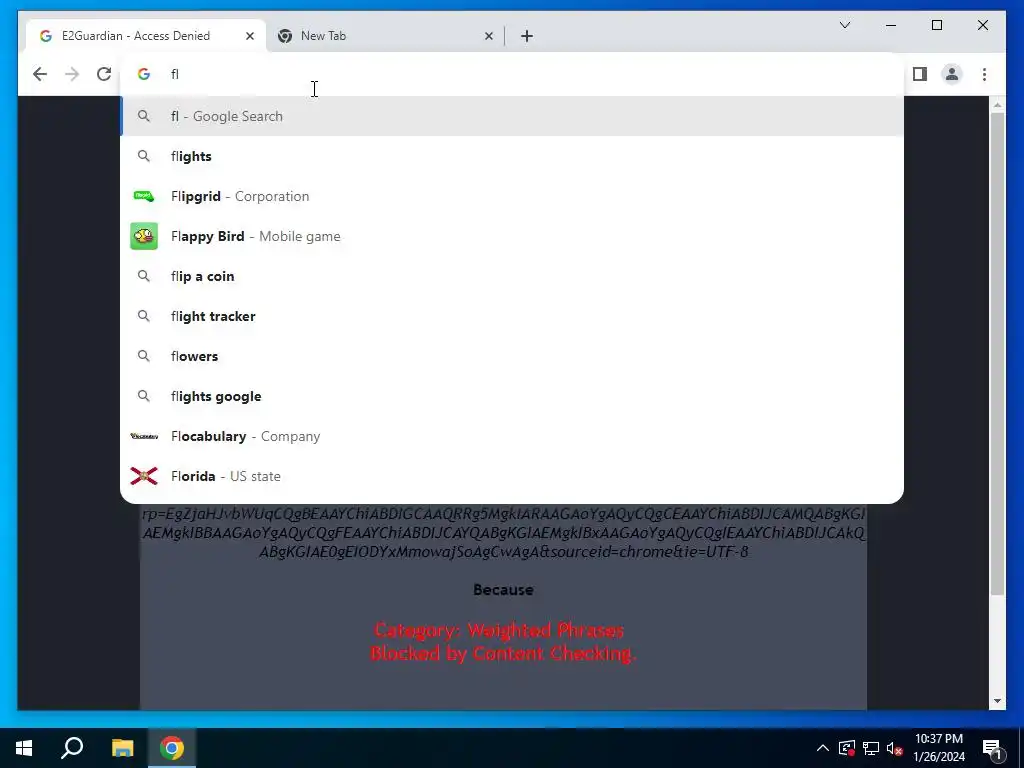1024x768 pixels.
Task: Open Chrome's three-dot menu
Action: [984, 74]
